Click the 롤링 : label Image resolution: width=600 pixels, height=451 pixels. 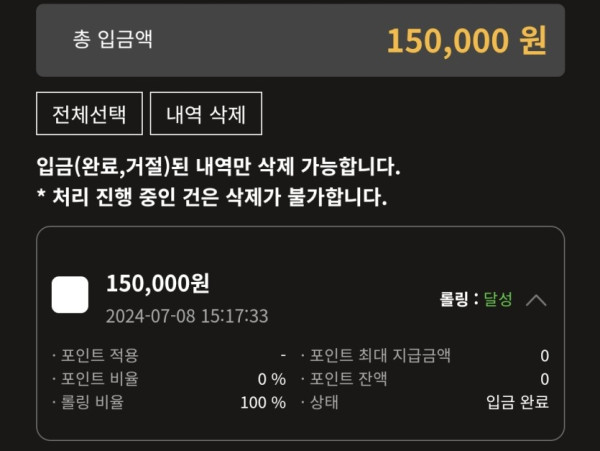(459, 299)
